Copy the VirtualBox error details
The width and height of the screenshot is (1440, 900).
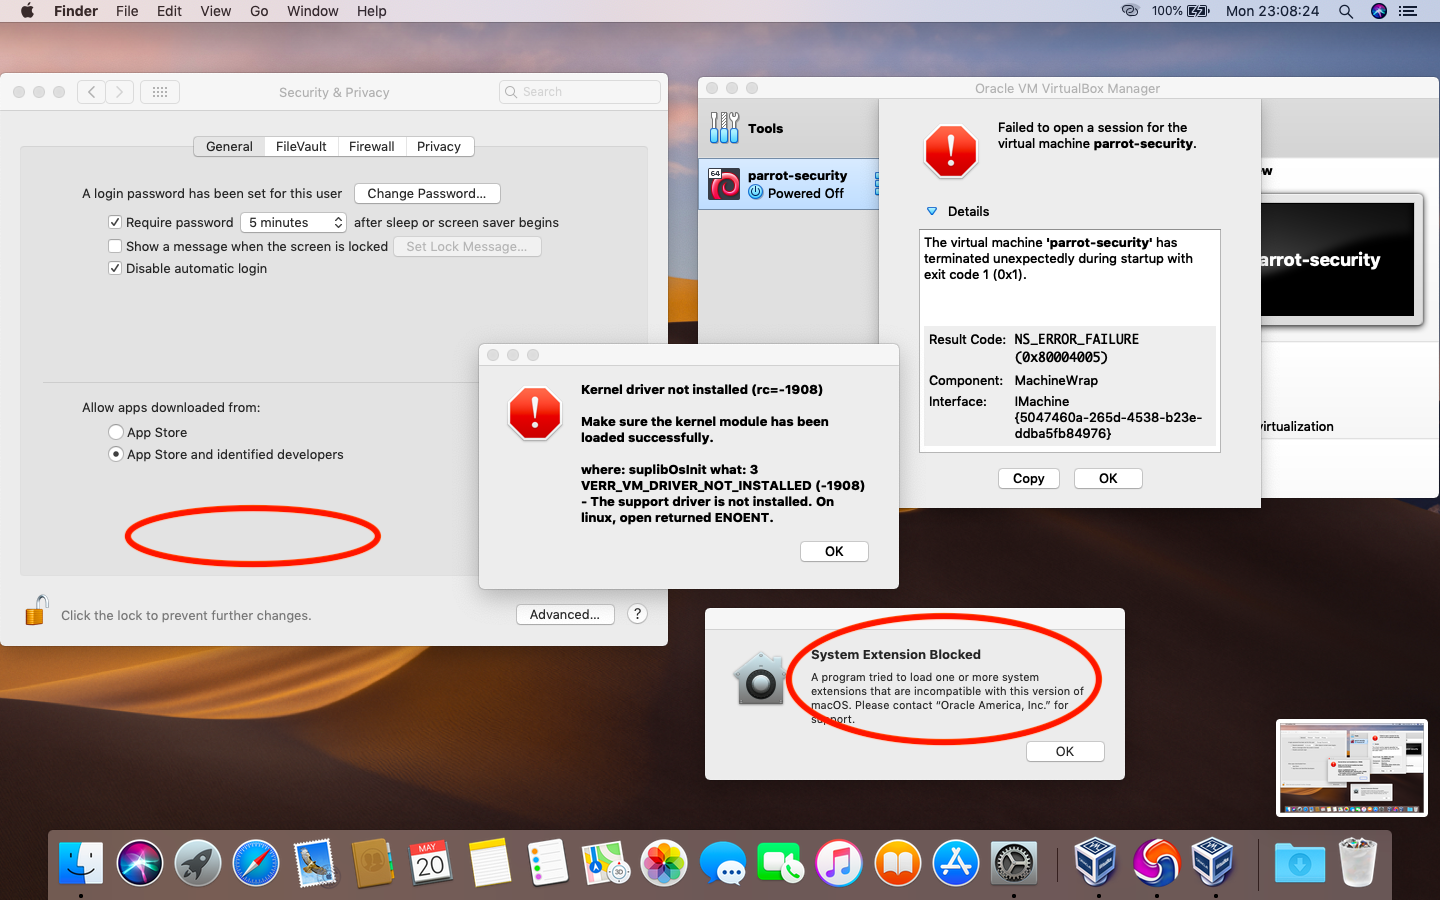pyautogui.click(x=1029, y=478)
